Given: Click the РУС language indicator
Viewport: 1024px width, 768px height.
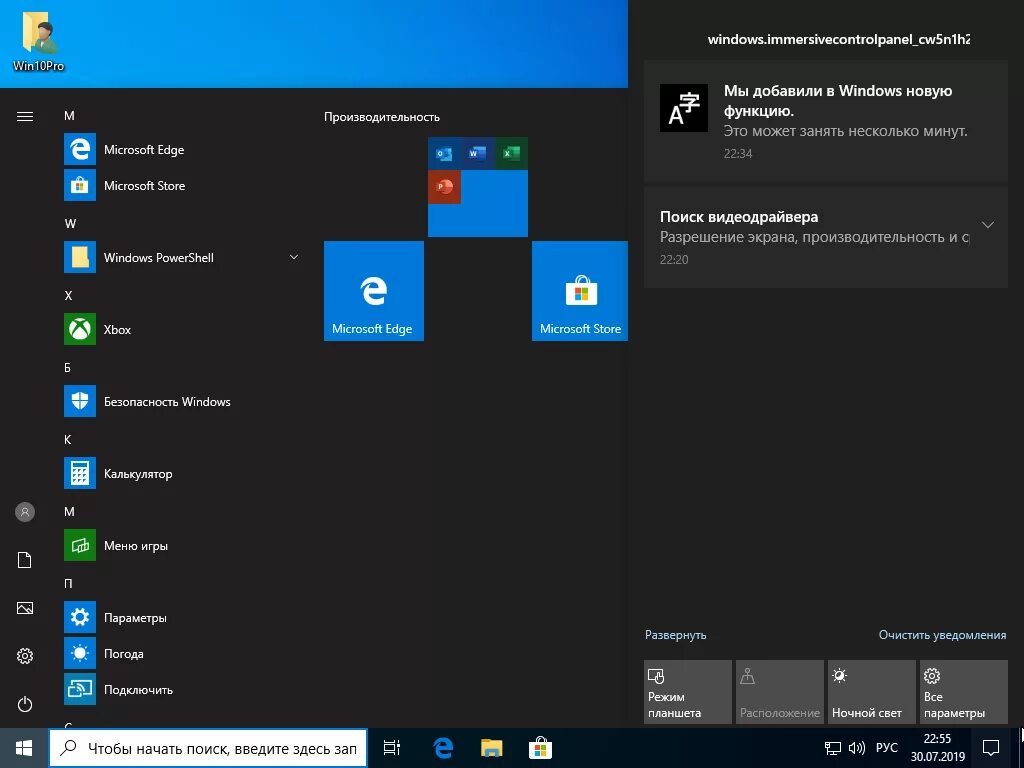Looking at the screenshot, I should (x=886, y=748).
